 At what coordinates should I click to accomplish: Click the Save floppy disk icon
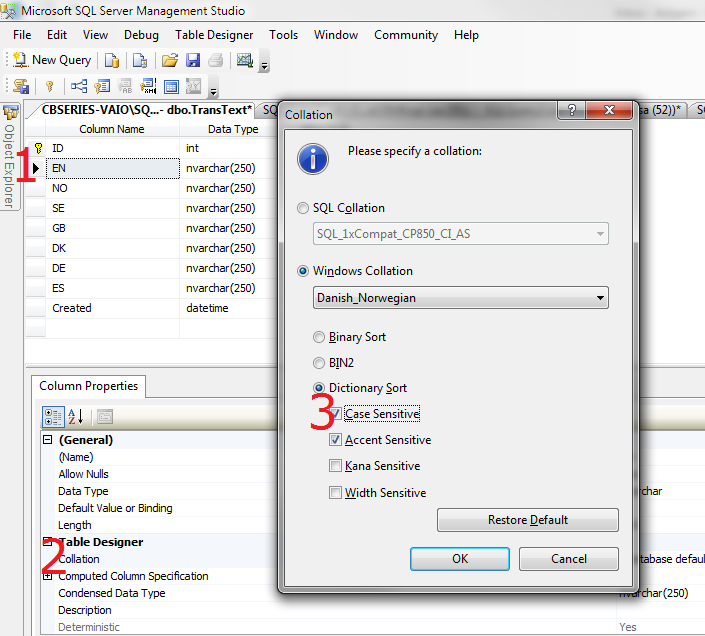pos(193,60)
